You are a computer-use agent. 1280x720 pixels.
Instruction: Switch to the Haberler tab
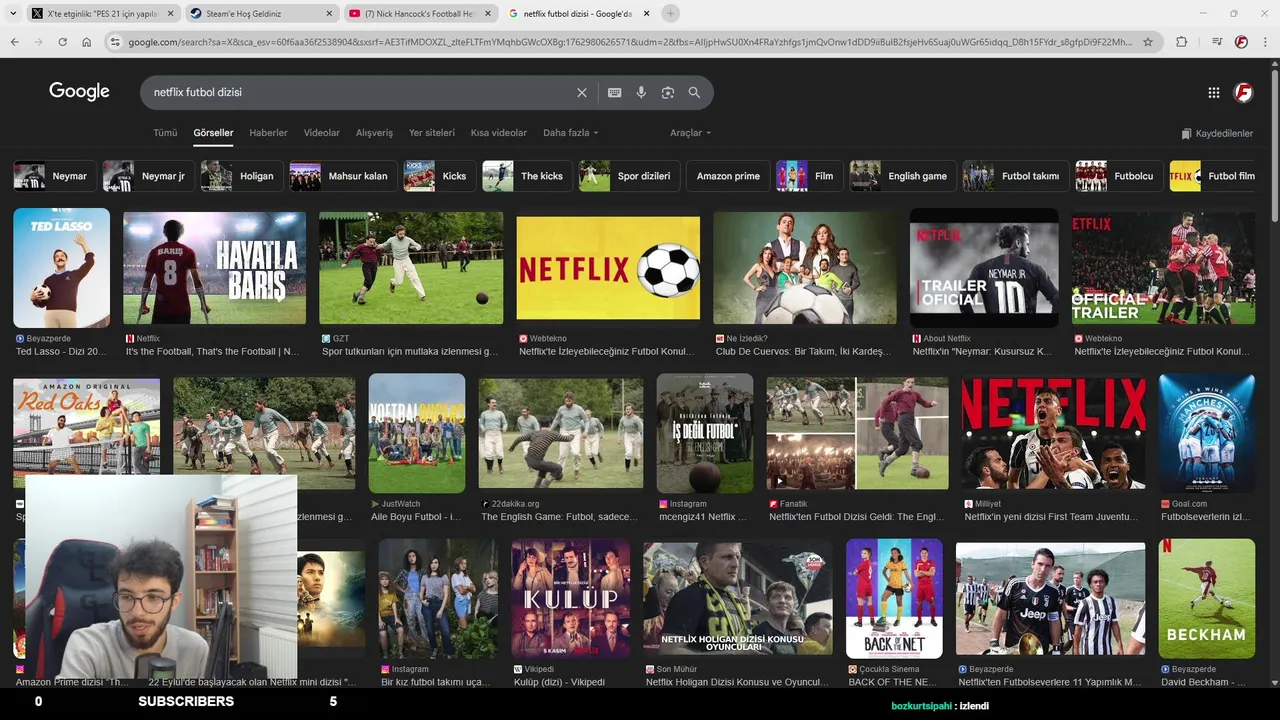pos(268,133)
